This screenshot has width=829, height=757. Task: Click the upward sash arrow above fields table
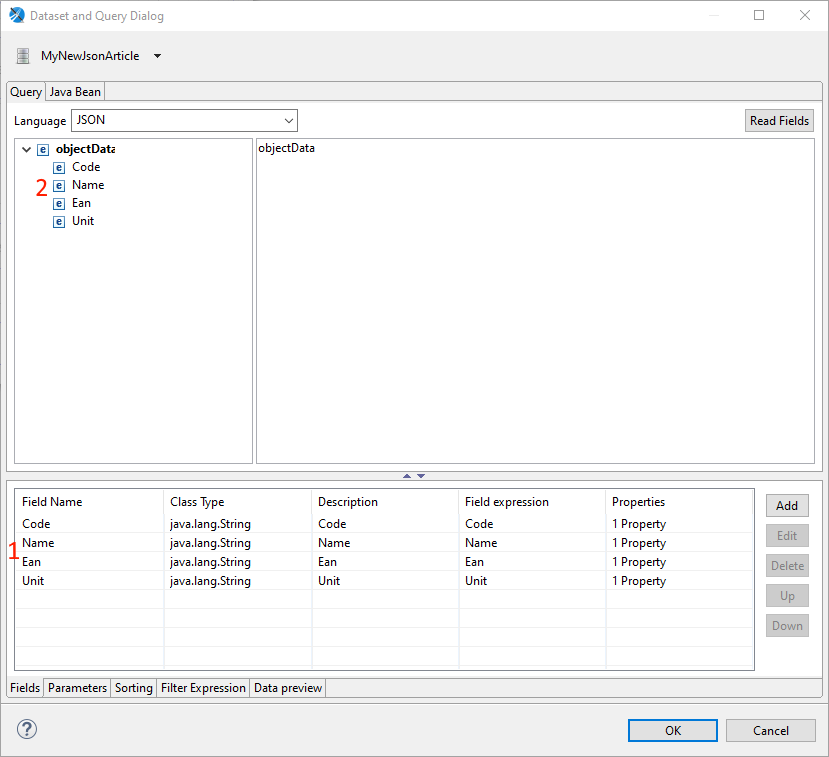[x=407, y=476]
